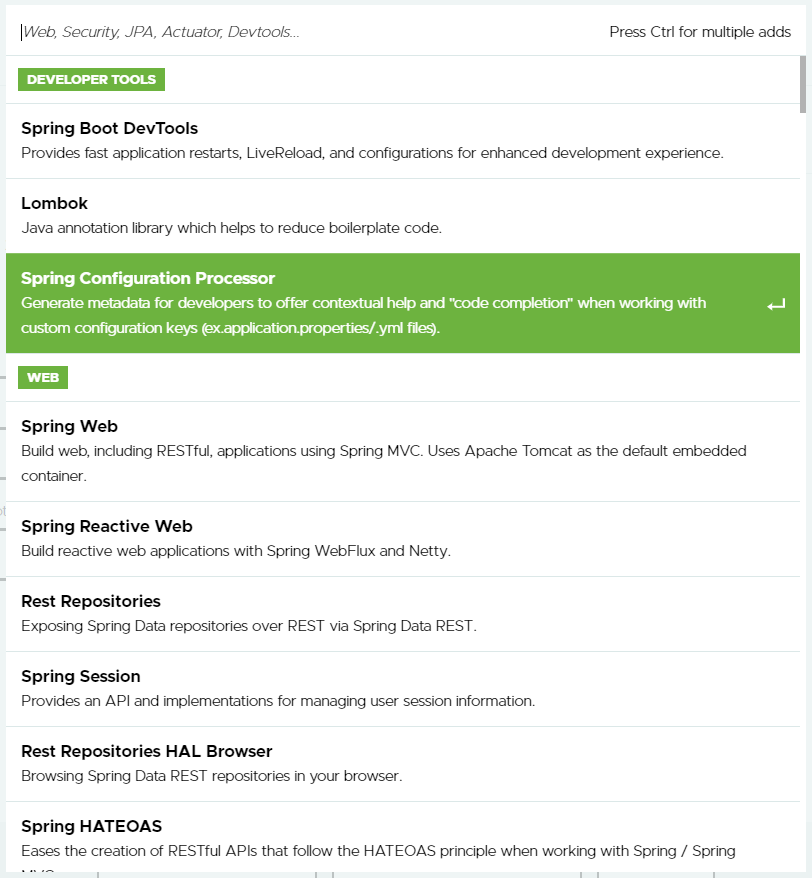Add the Lombok dependency
Viewport: 812px width, 878px height.
403,216
